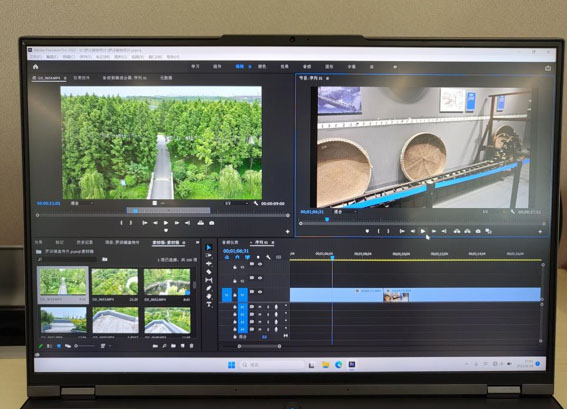The width and height of the screenshot is (567, 409).
Task: Mute audio track A1
Action: click(x=260, y=307)
